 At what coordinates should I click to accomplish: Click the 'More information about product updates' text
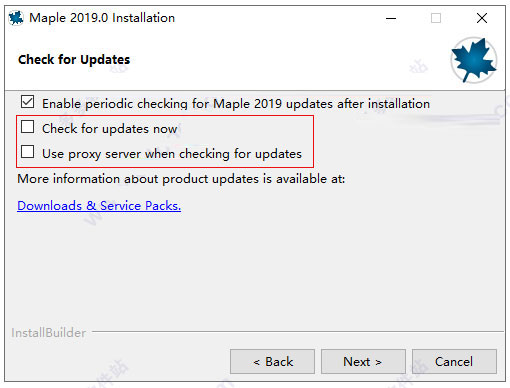[181, 179]
